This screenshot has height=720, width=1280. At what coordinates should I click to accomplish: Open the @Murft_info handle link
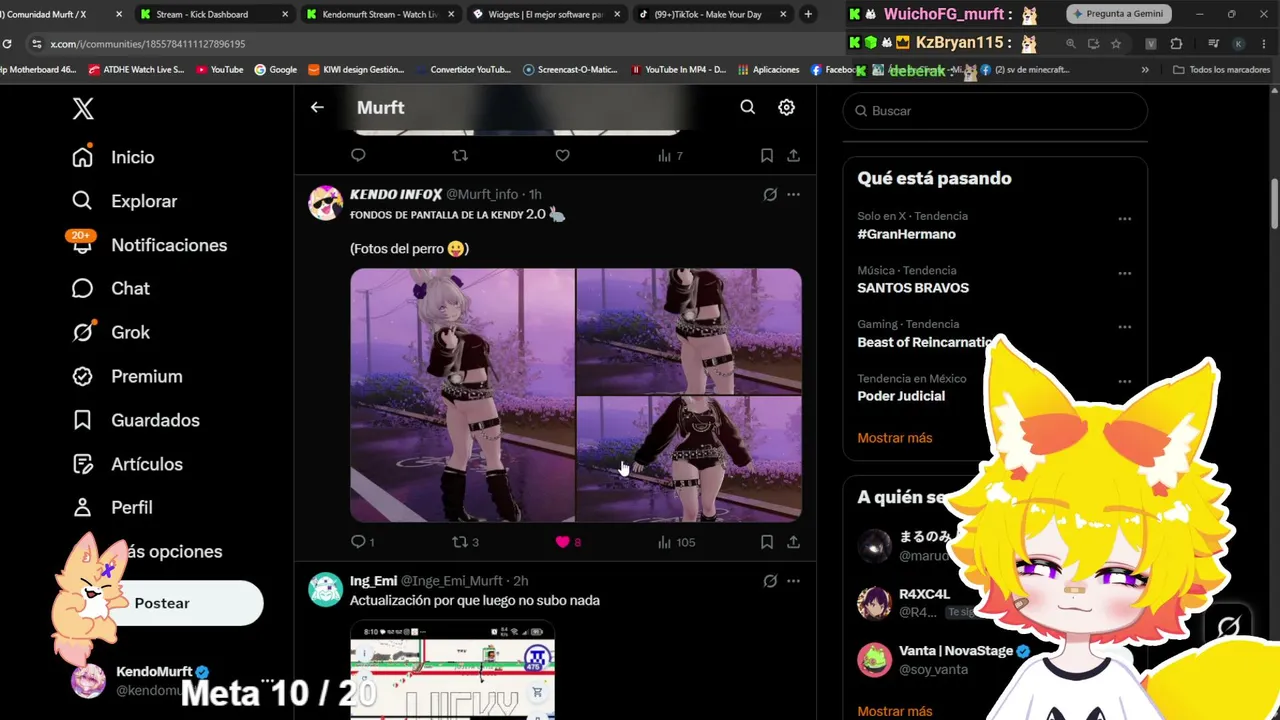point(482,194)
